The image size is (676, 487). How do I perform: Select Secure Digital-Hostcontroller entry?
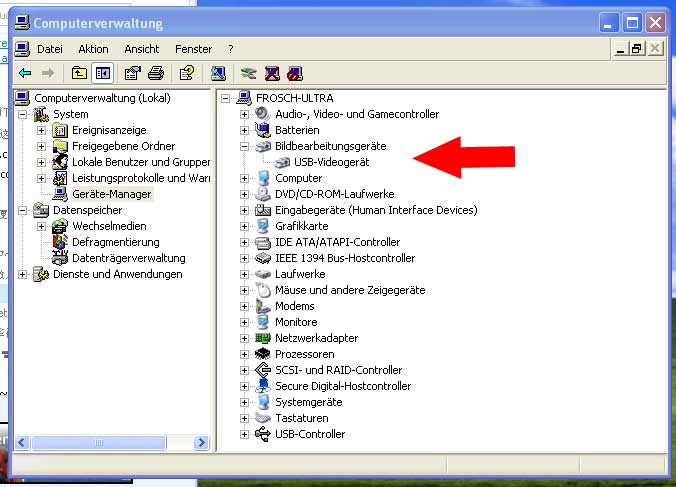pyautogui.click(x=343, y=386)
